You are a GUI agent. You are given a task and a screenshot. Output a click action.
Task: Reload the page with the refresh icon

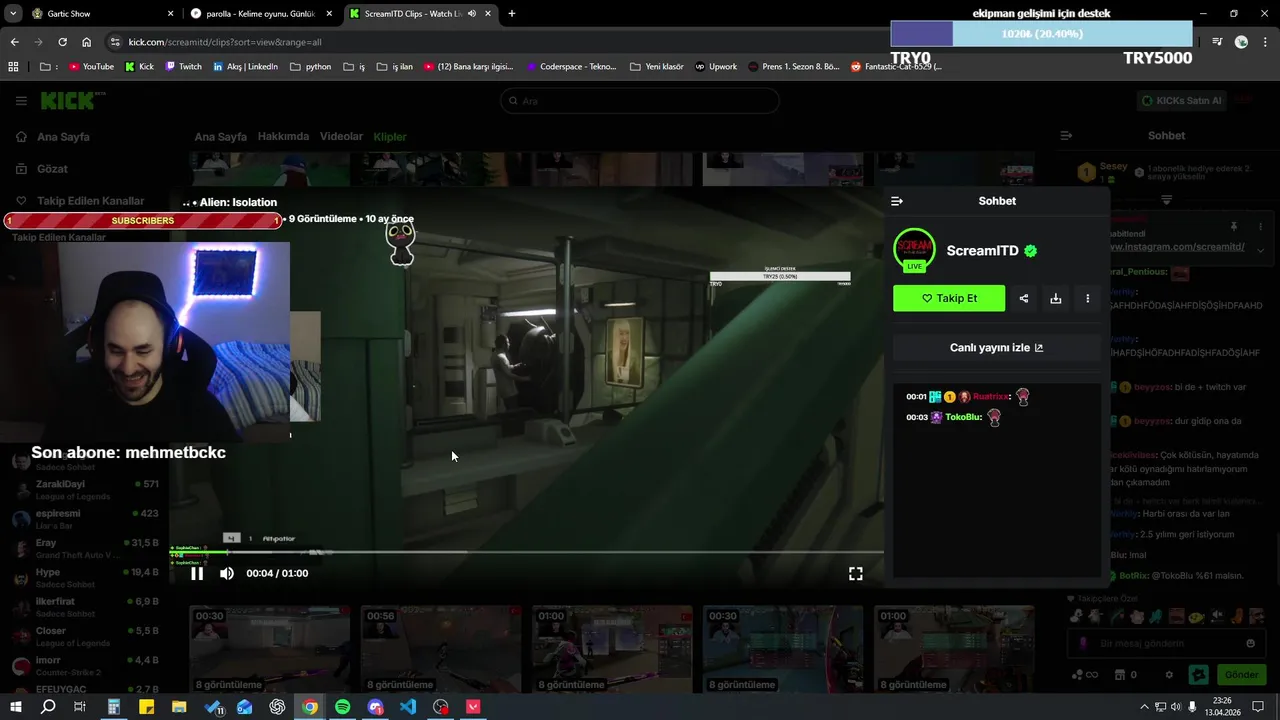[62, 42]
